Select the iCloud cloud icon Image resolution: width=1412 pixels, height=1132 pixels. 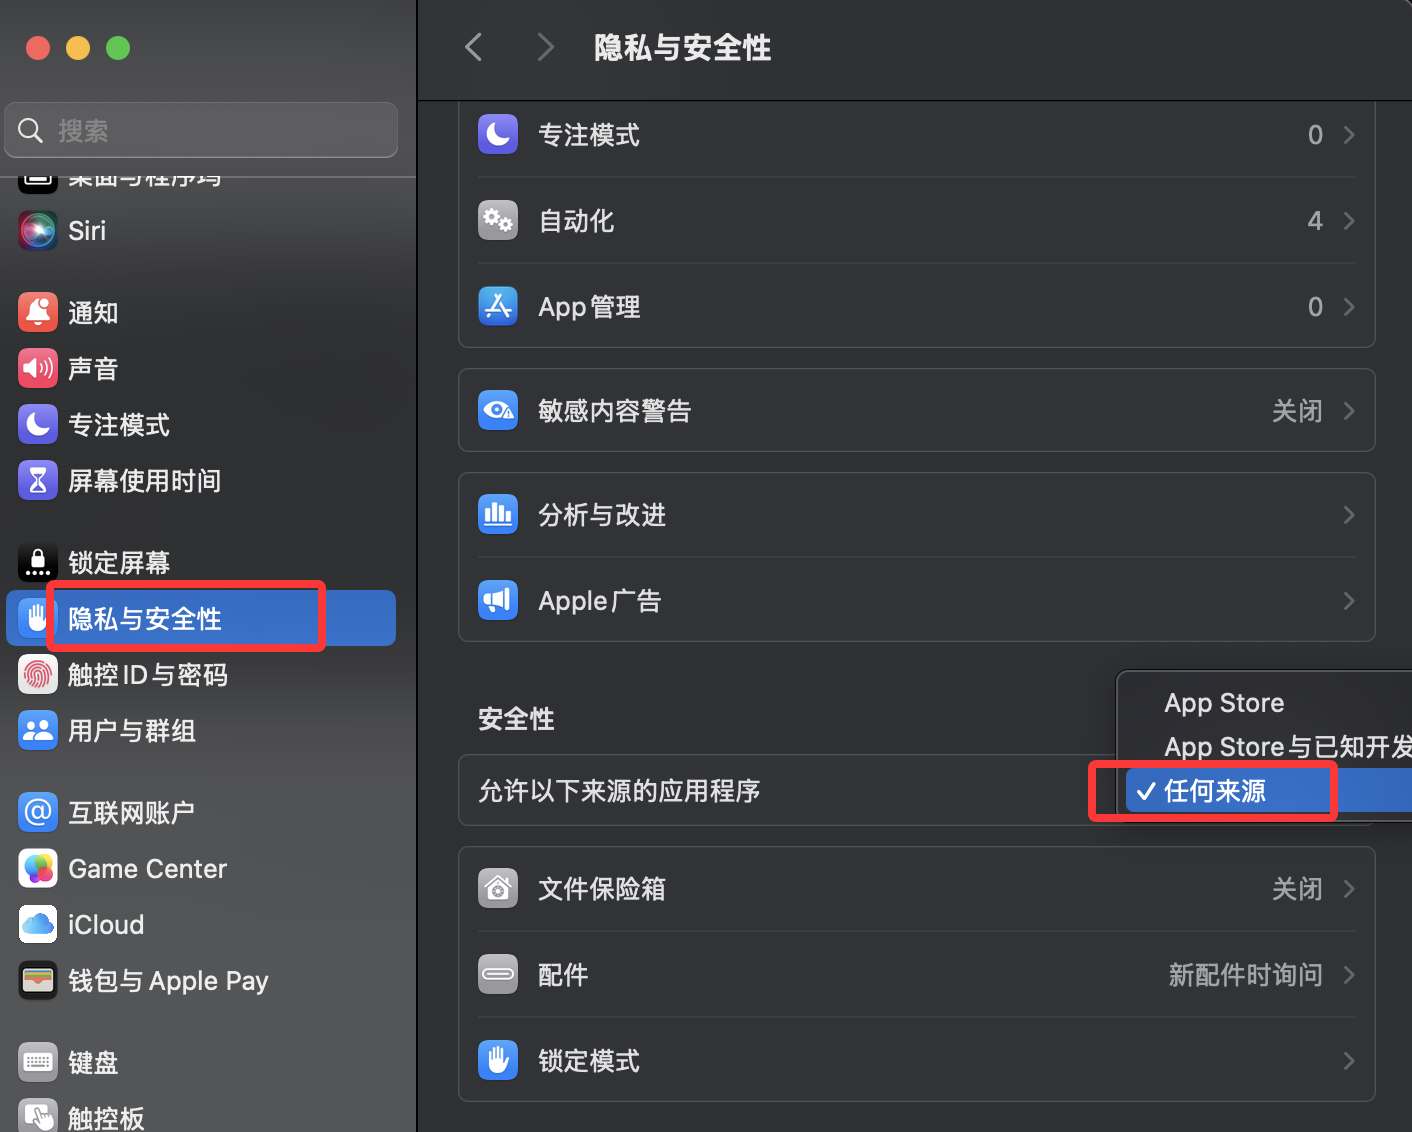tap(38, 925)
